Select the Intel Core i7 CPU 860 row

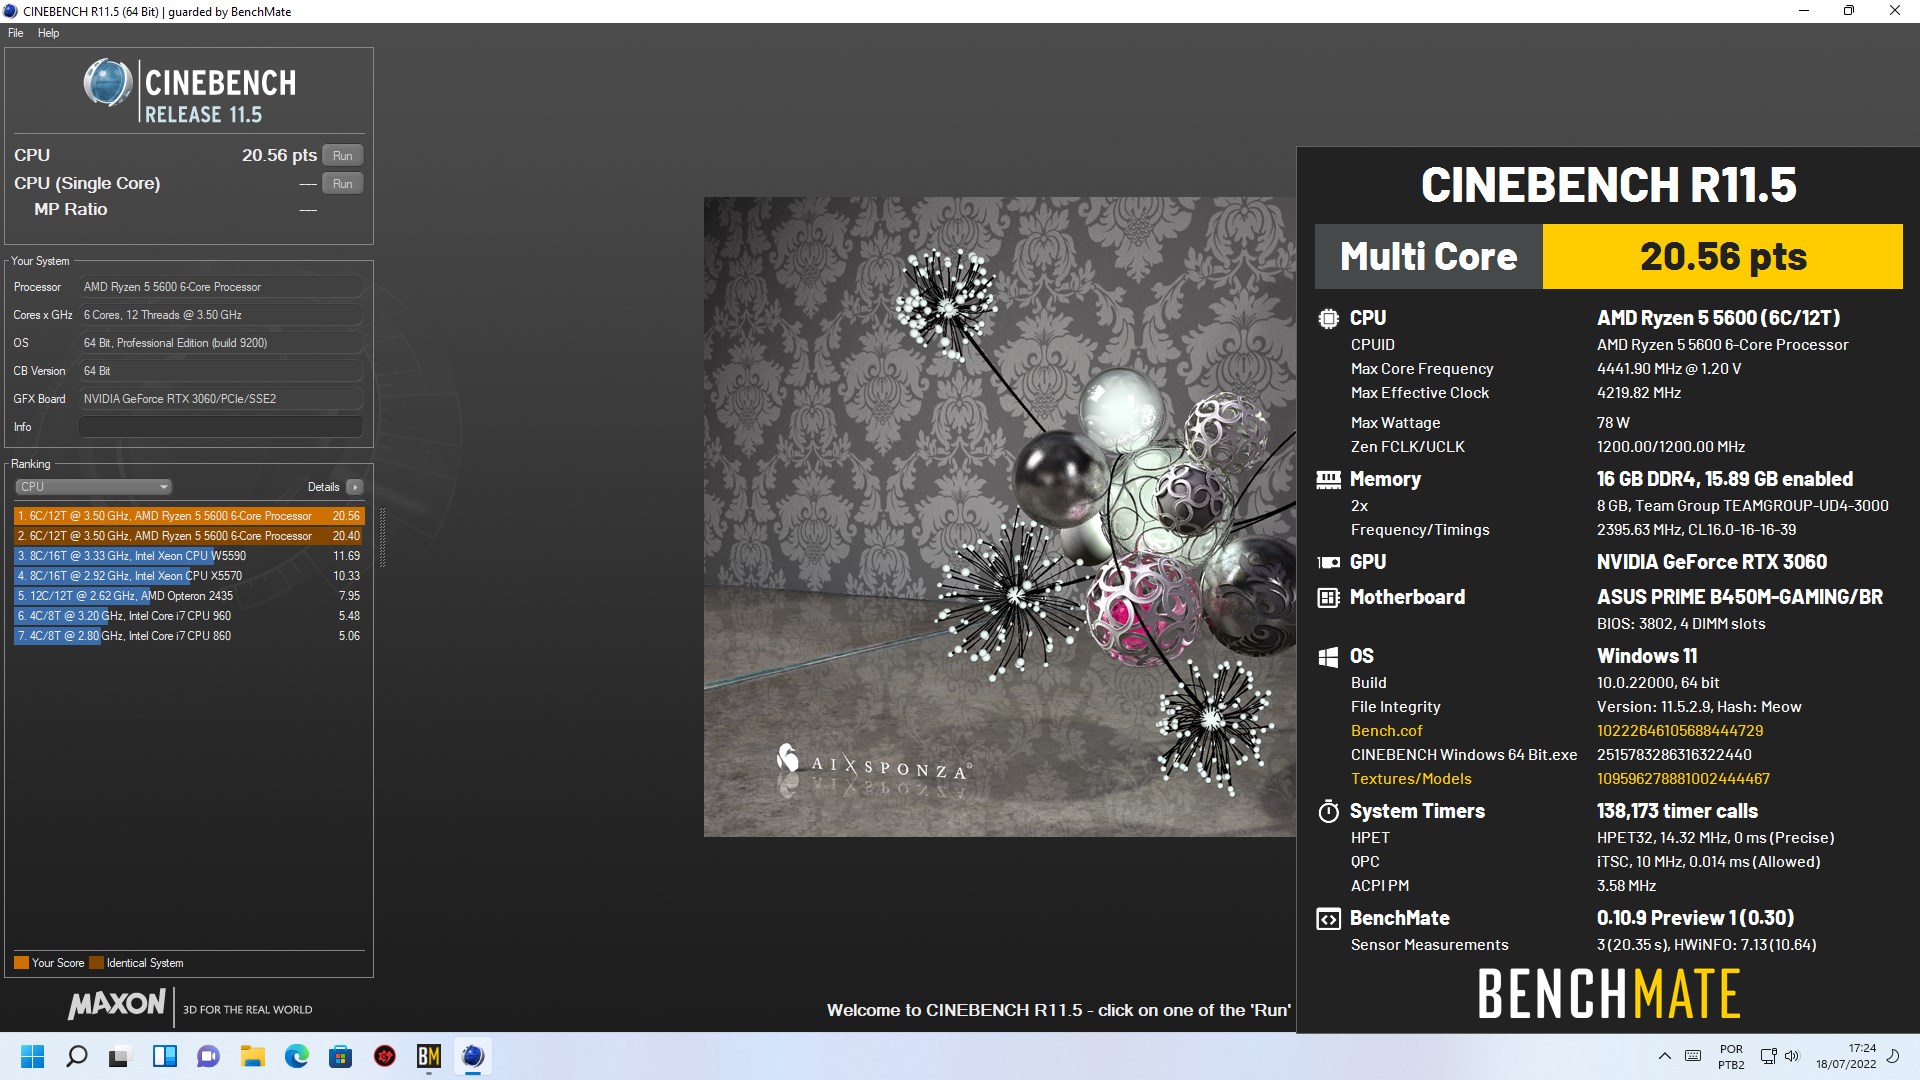189,636
